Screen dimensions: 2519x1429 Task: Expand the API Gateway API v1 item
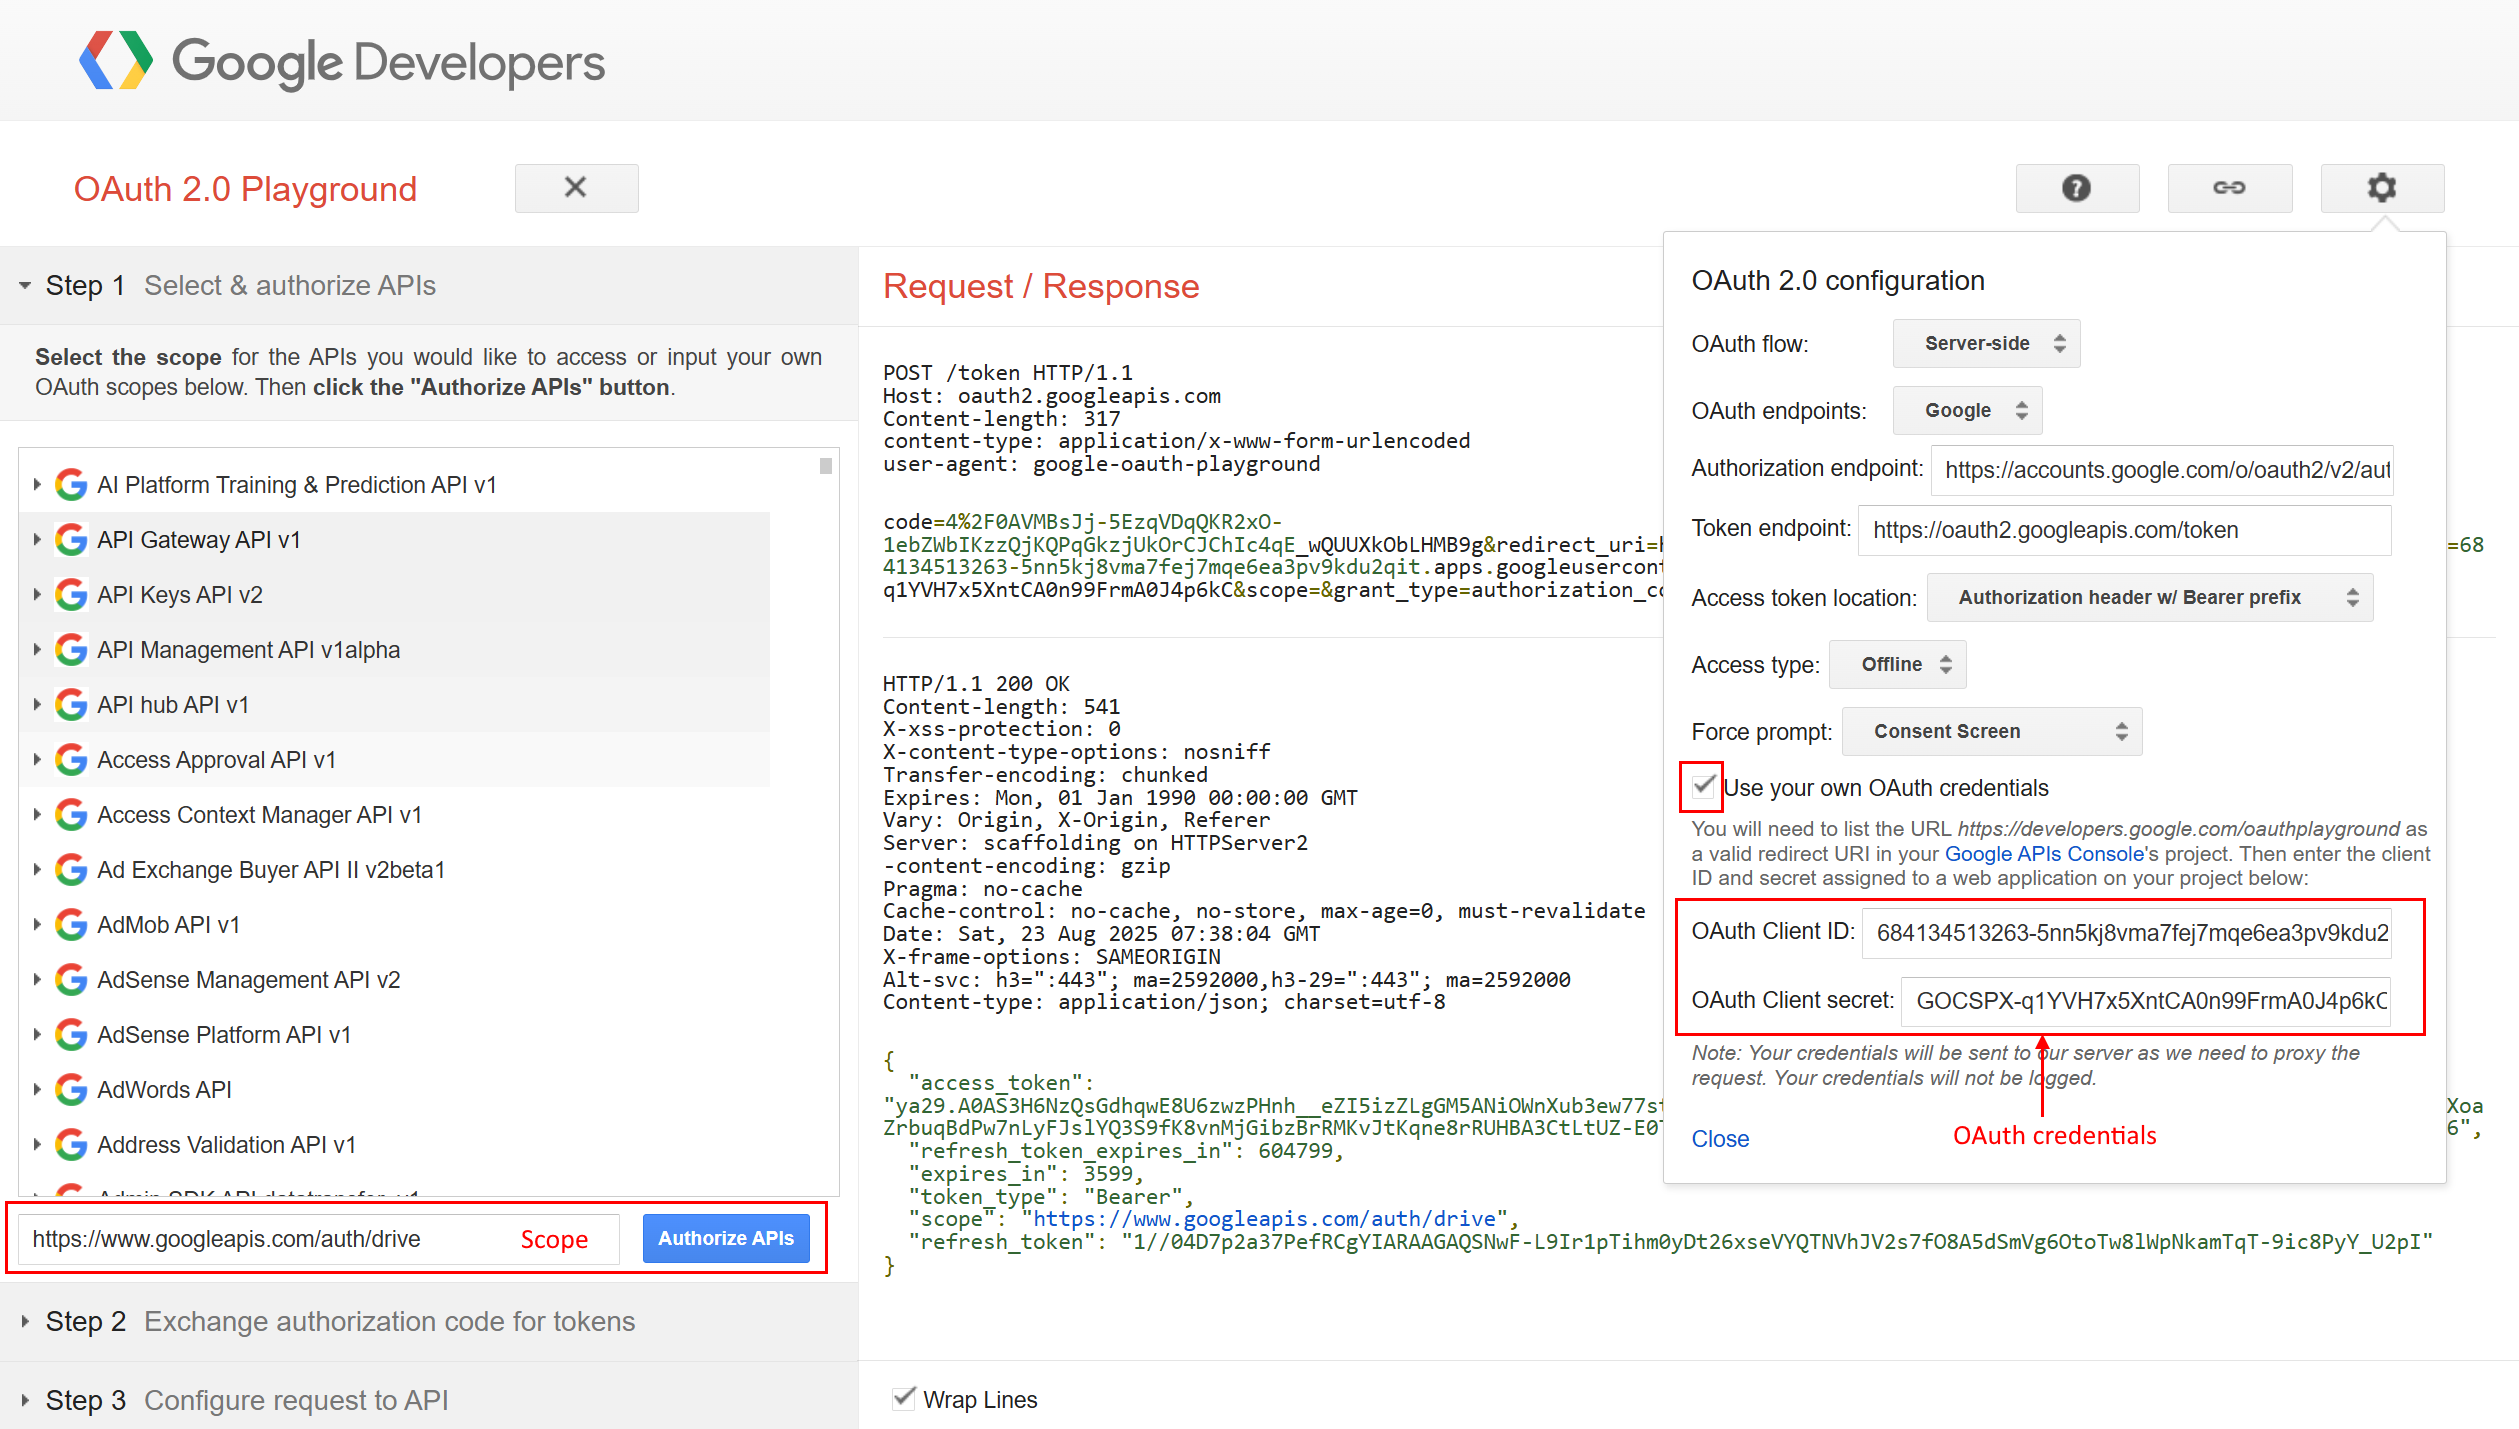(37, 540)
